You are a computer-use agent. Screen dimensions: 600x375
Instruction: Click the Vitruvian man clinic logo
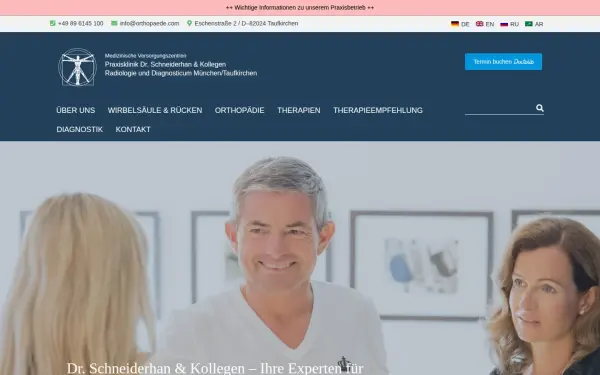pyautogui.click(x=77, y=67)
